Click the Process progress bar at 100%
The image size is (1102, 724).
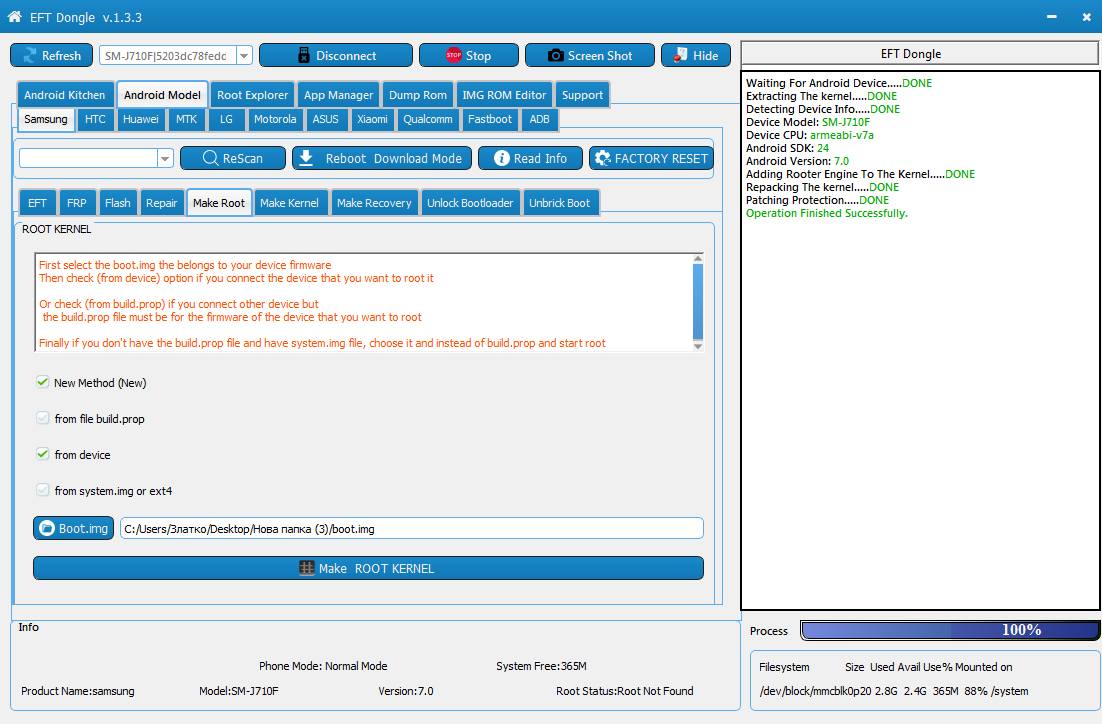(x=949, y=631)
